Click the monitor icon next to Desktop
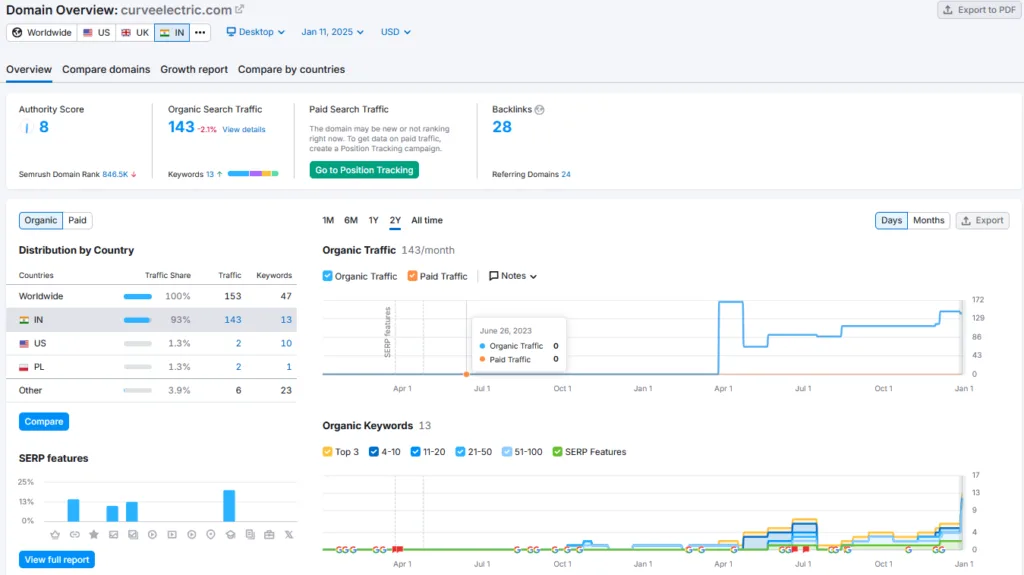Viewport: 1024px width, 575px height. 231,31
